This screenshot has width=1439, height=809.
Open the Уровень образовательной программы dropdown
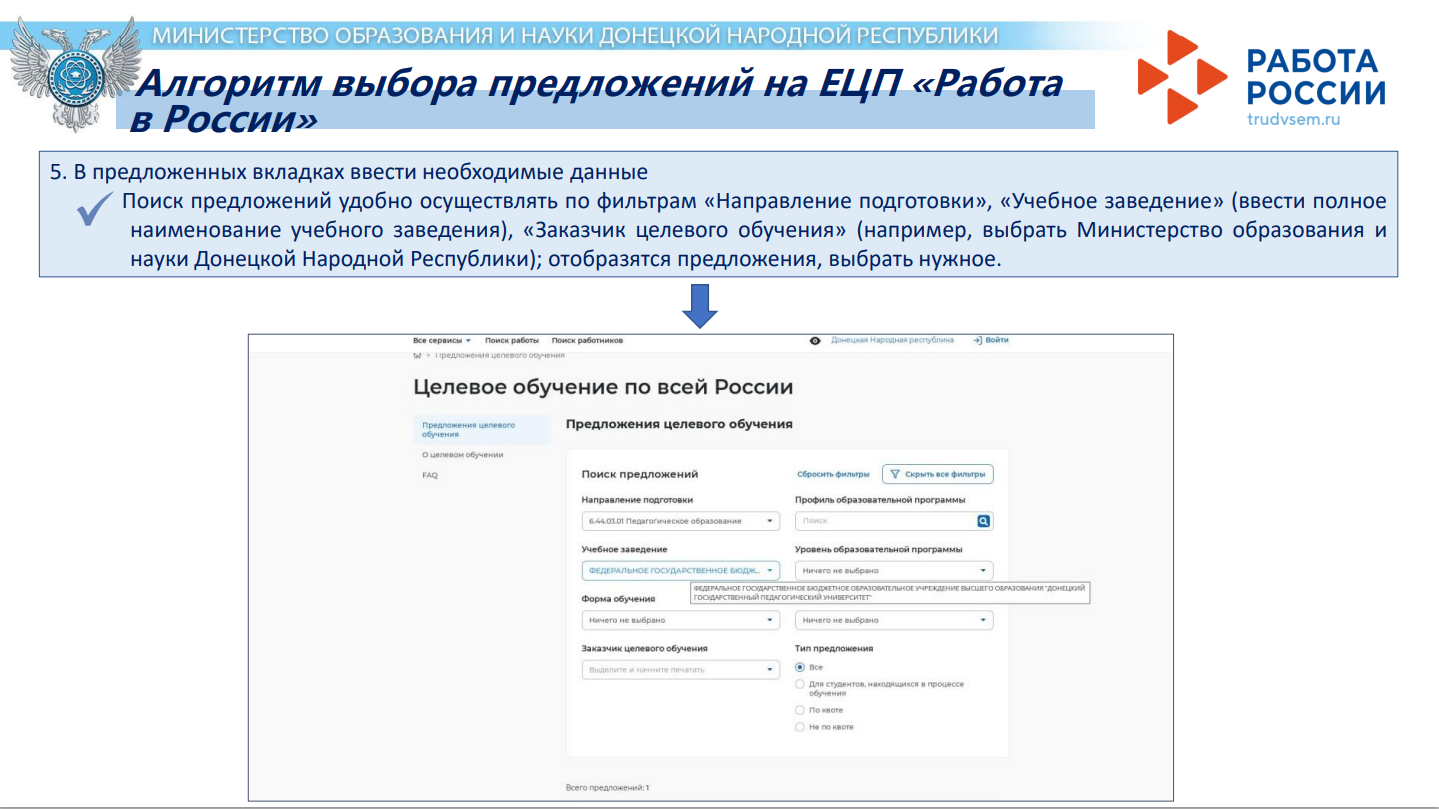894,571
